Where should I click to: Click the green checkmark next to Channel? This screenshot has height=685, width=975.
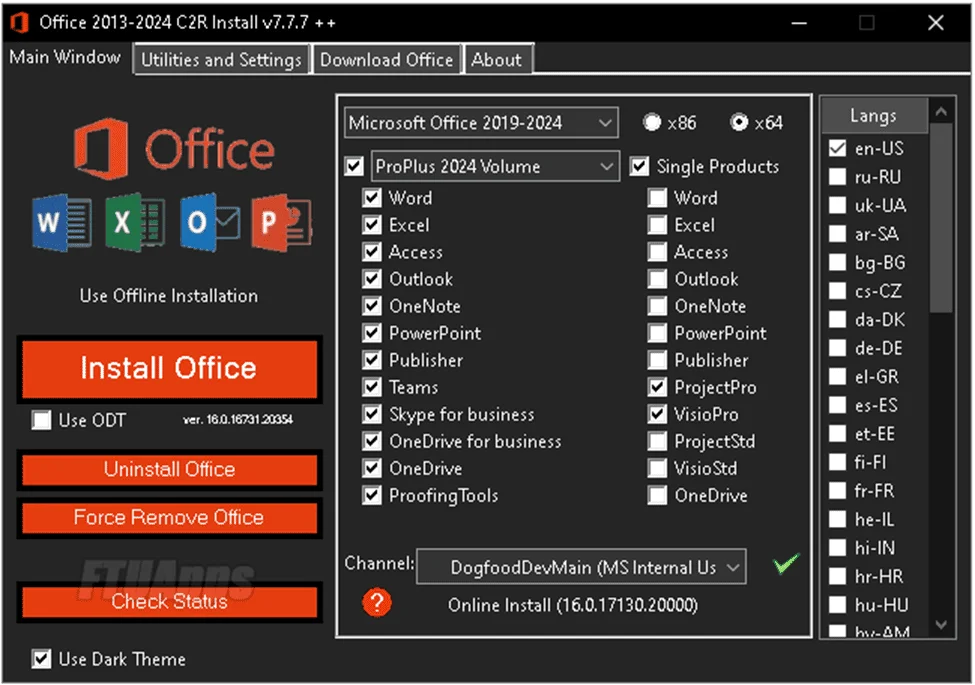pyautogui.click(x=786, y=563)
